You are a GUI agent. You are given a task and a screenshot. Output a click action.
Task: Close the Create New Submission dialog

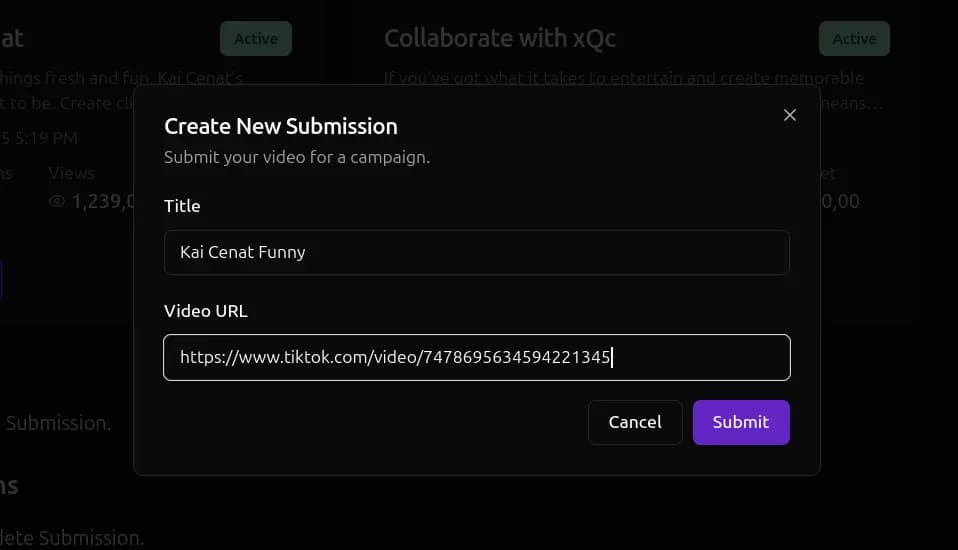coord(790,115)
